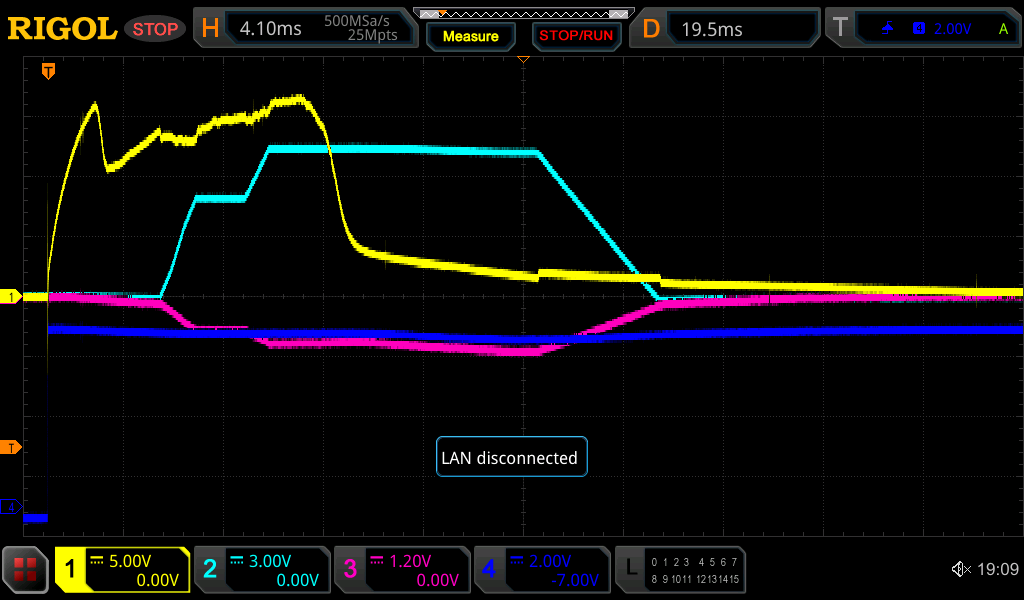Toggle channel 2 with 3.00V scale
Viewport: 1024px width, 600px height.
click(x=262, y=570)
